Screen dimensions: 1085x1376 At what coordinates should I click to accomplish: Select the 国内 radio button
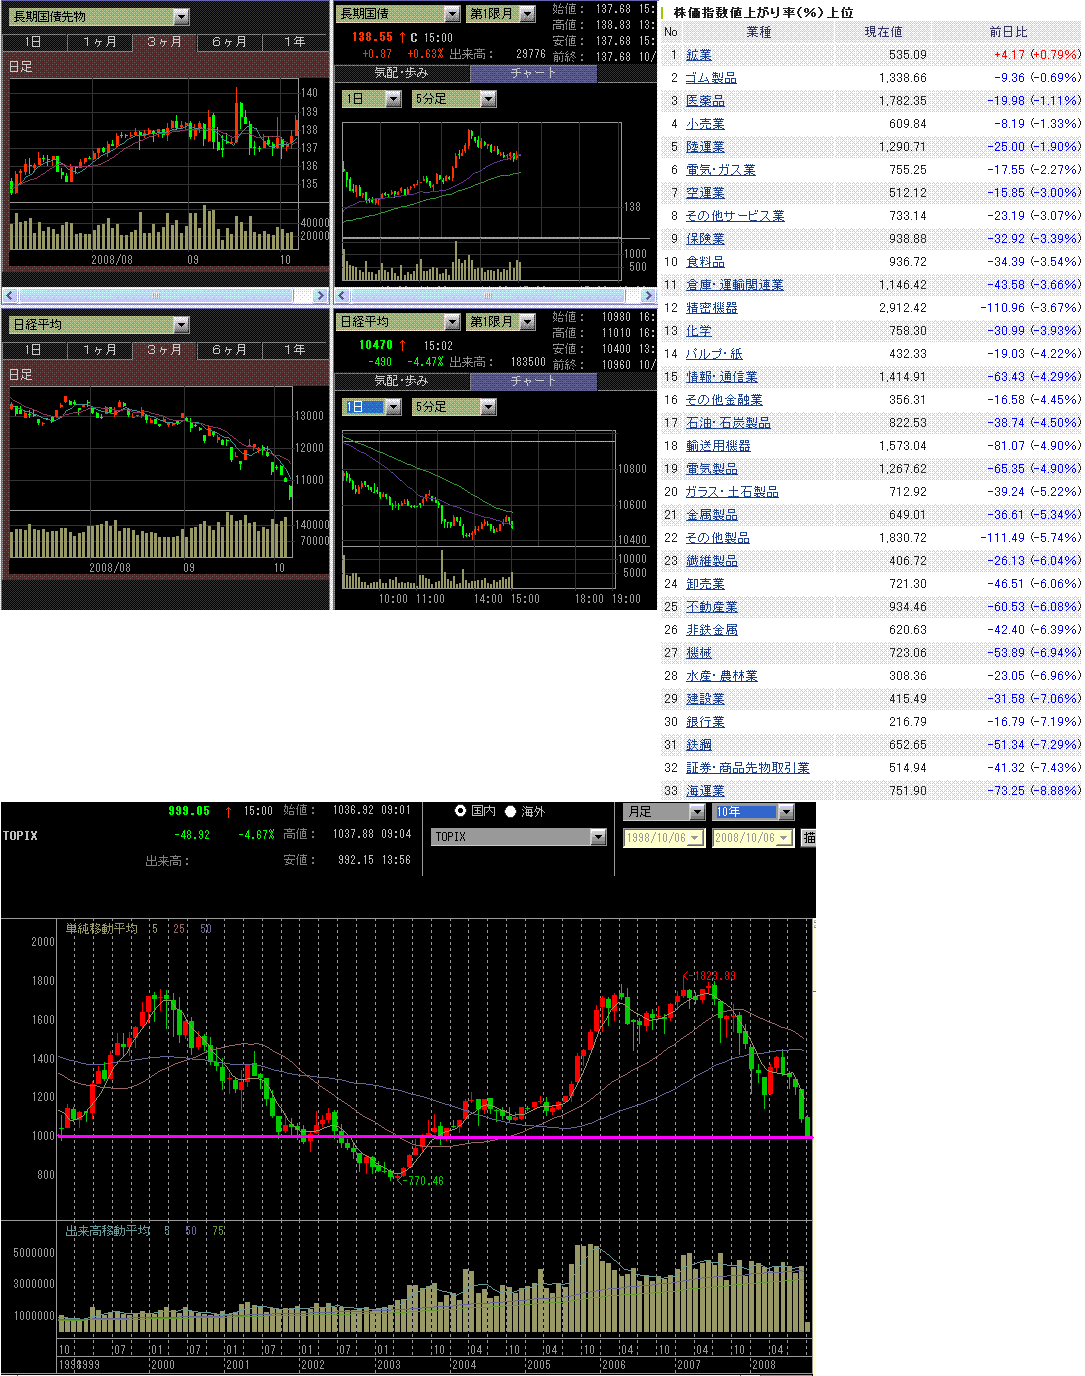click(460, 811)
